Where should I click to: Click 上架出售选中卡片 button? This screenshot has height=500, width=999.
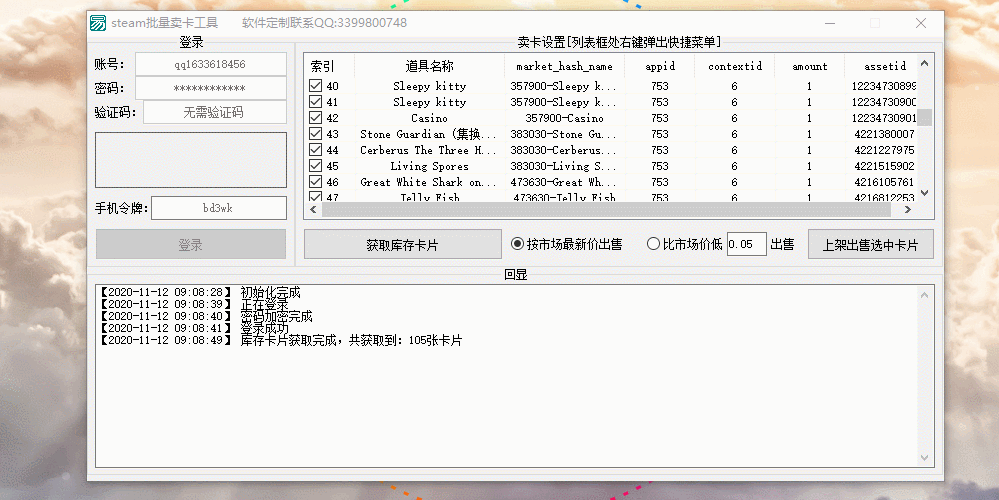point(870,245)
